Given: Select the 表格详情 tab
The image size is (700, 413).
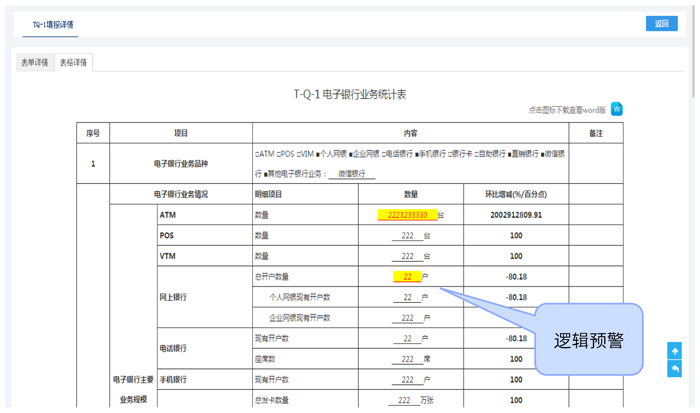Looking at the screenshot, I should click(73, 63).
